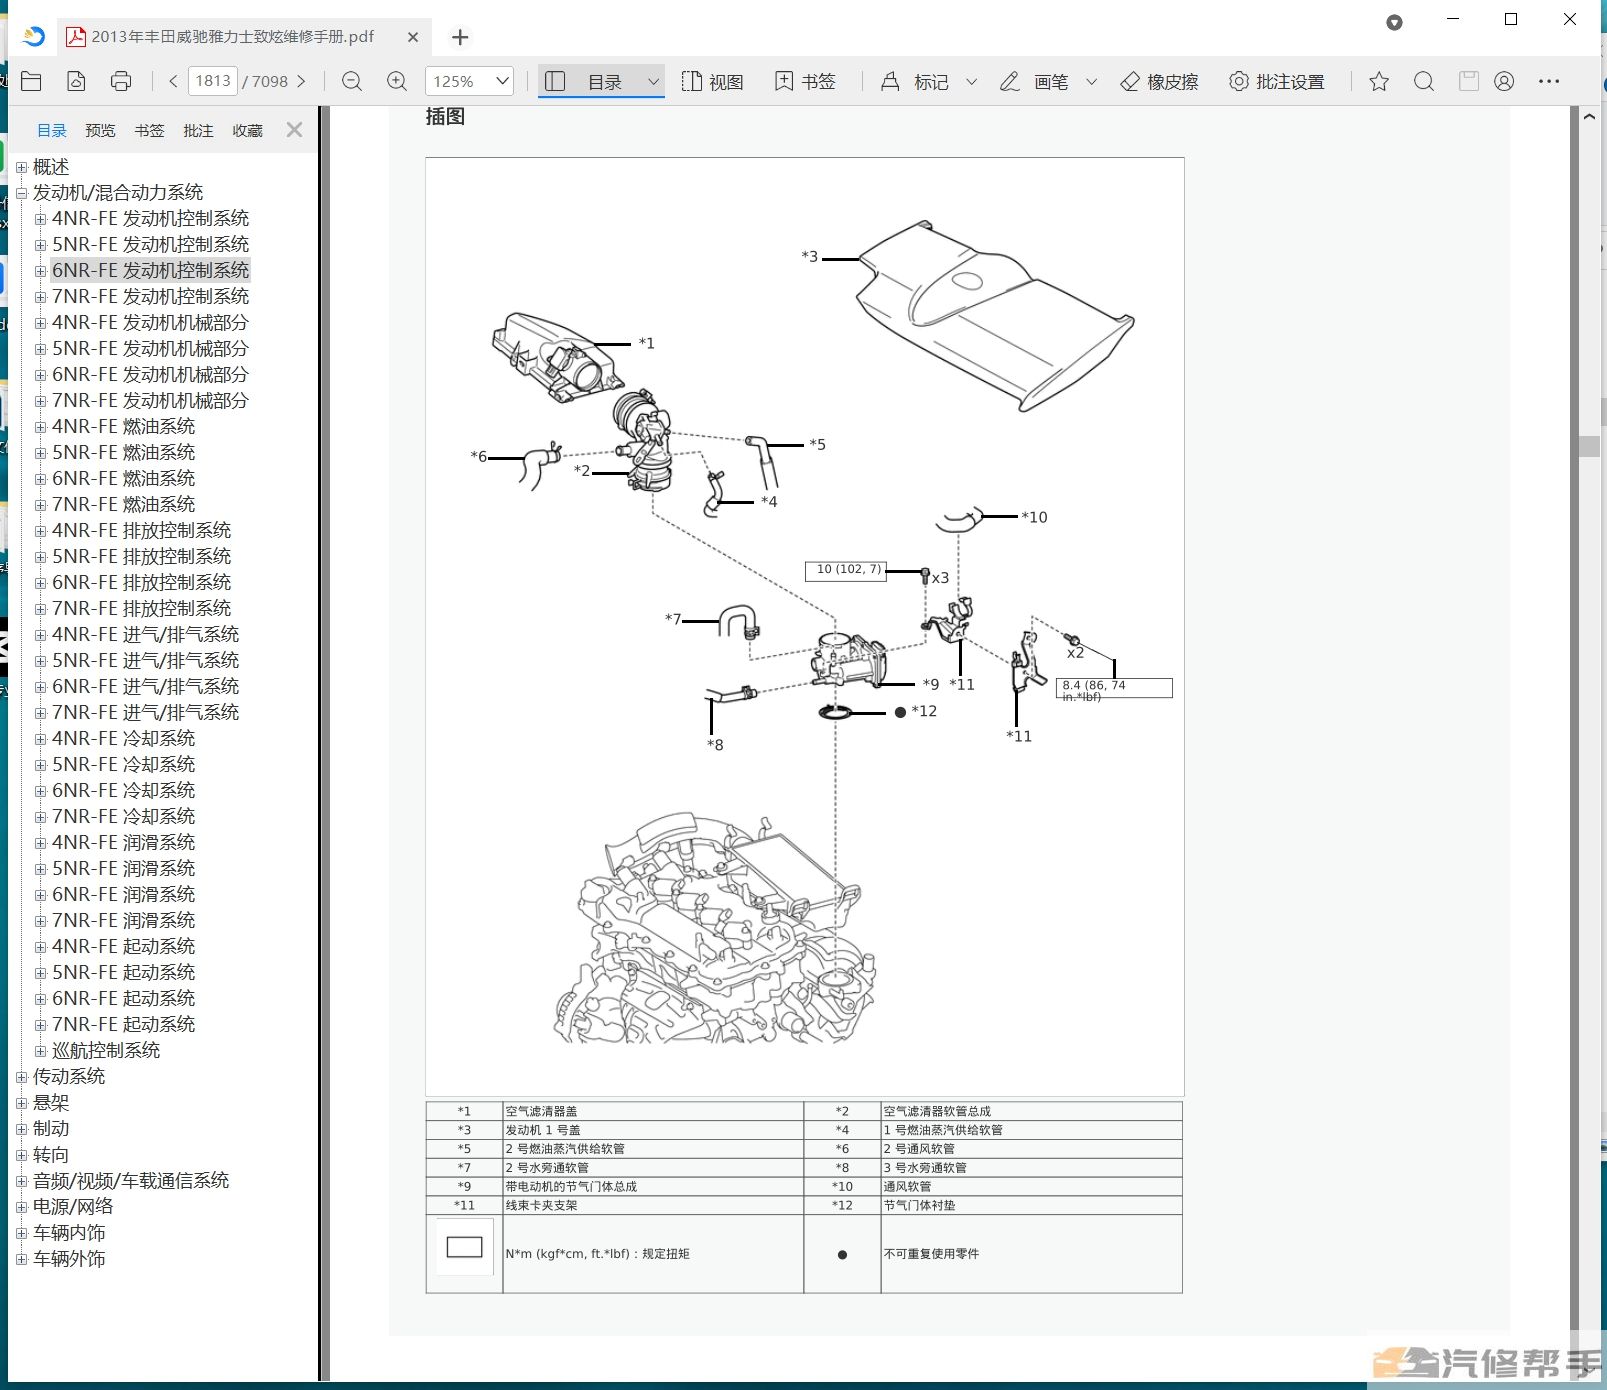Expand the 概述 tree node
The height and width of the screenshot is (1390, 1607).
click(x=21, y=168)
